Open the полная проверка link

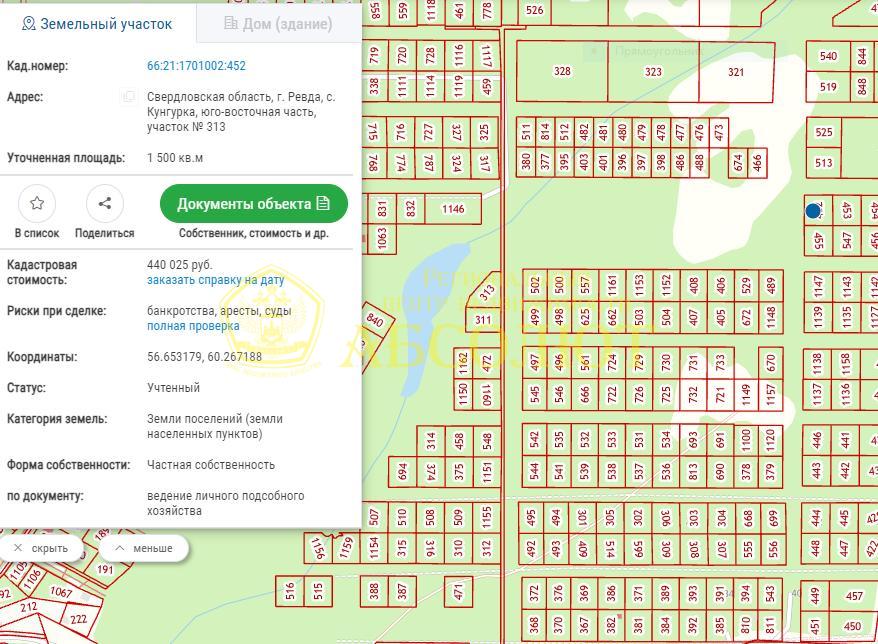click(x=193, y=326)
